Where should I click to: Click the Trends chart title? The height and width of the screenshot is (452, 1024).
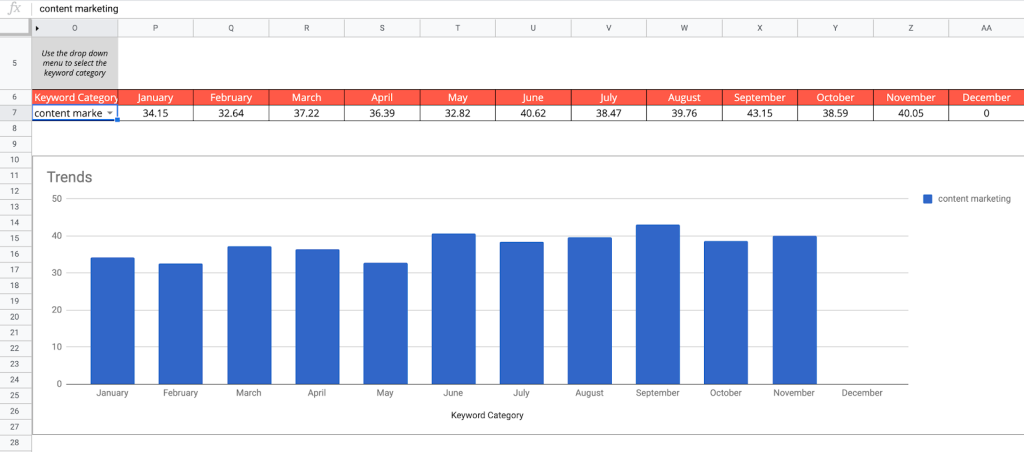point(69,177)
